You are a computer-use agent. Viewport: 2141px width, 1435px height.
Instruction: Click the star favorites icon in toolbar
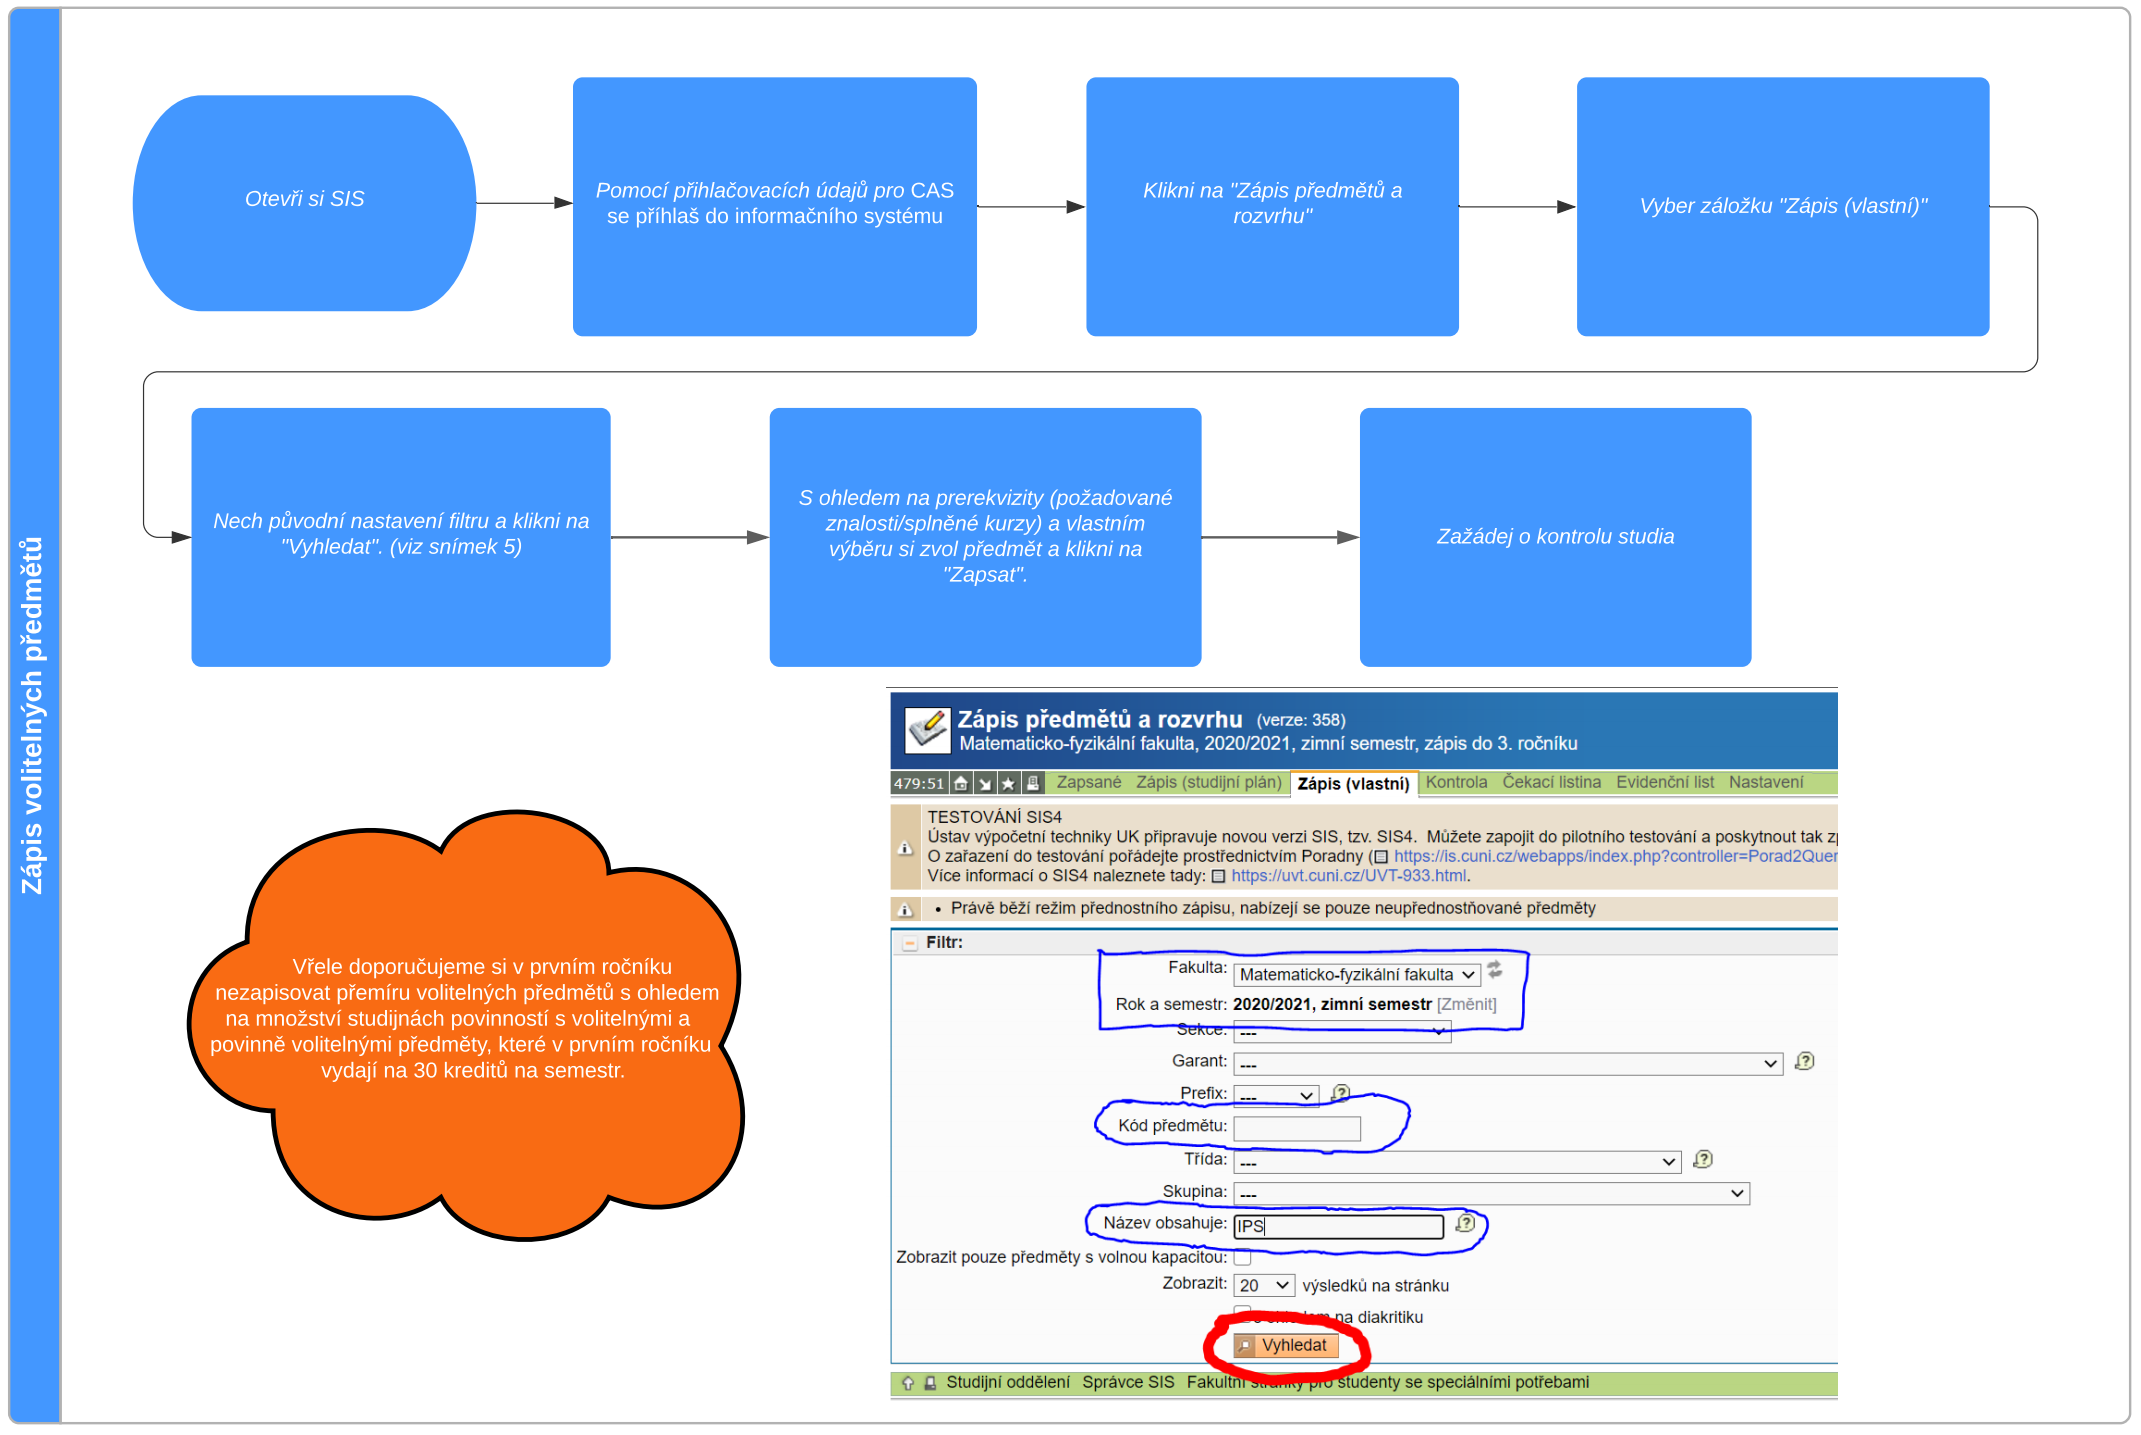1008,783
